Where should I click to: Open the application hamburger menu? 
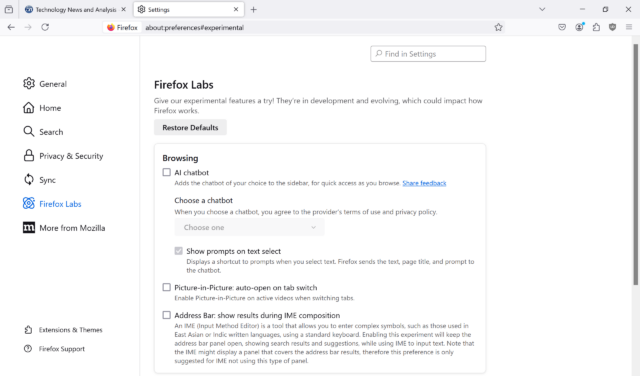click(x=629, y=27)
